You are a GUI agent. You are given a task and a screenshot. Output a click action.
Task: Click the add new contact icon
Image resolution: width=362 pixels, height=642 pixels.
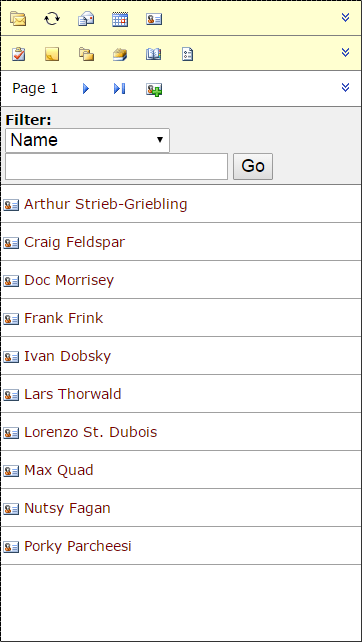[x=154, y=89]
